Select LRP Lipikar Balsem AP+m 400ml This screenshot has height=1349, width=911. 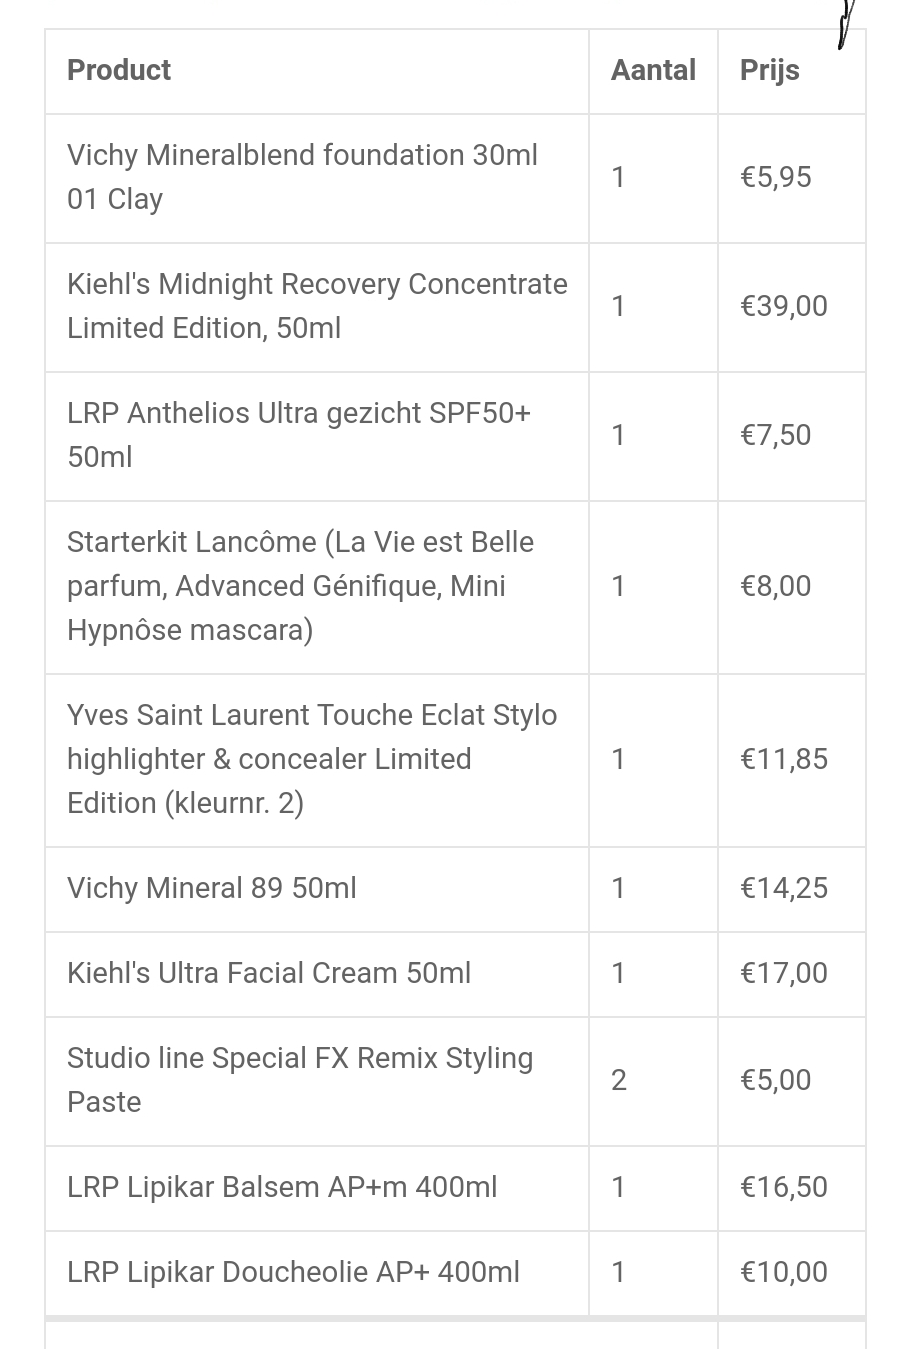point(282,1187)
